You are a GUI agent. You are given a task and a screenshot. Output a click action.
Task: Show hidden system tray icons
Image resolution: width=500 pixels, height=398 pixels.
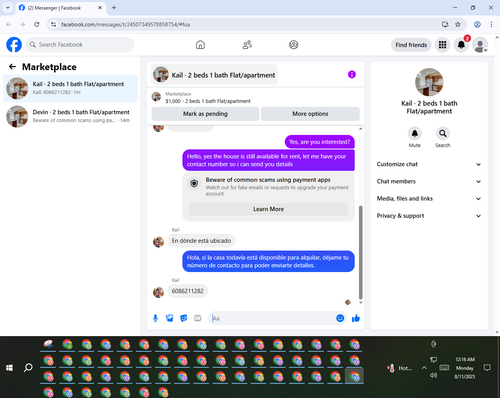pos(424,368)
